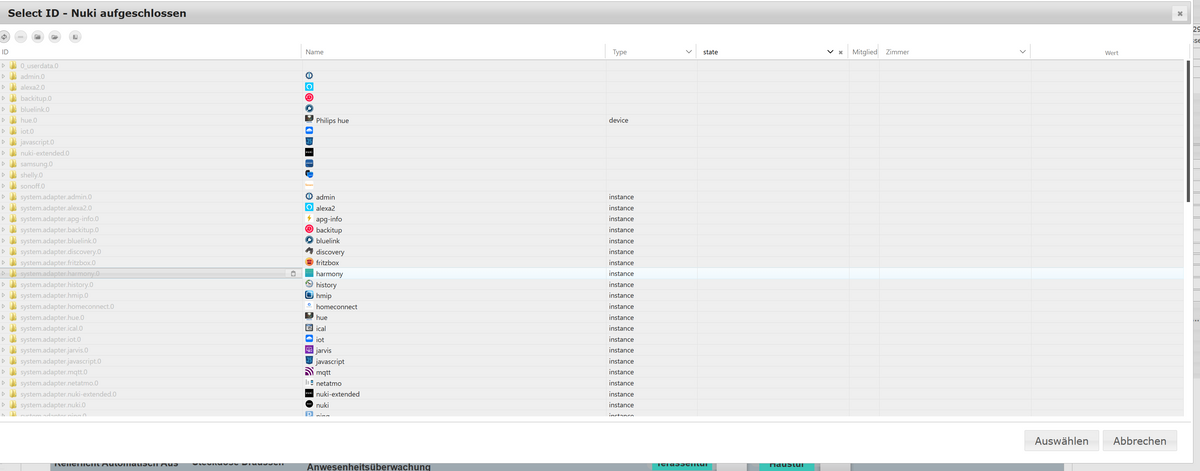Expand the hue.0 tree node
Screen dimensions: 1200x471
[x=4, y=120]
